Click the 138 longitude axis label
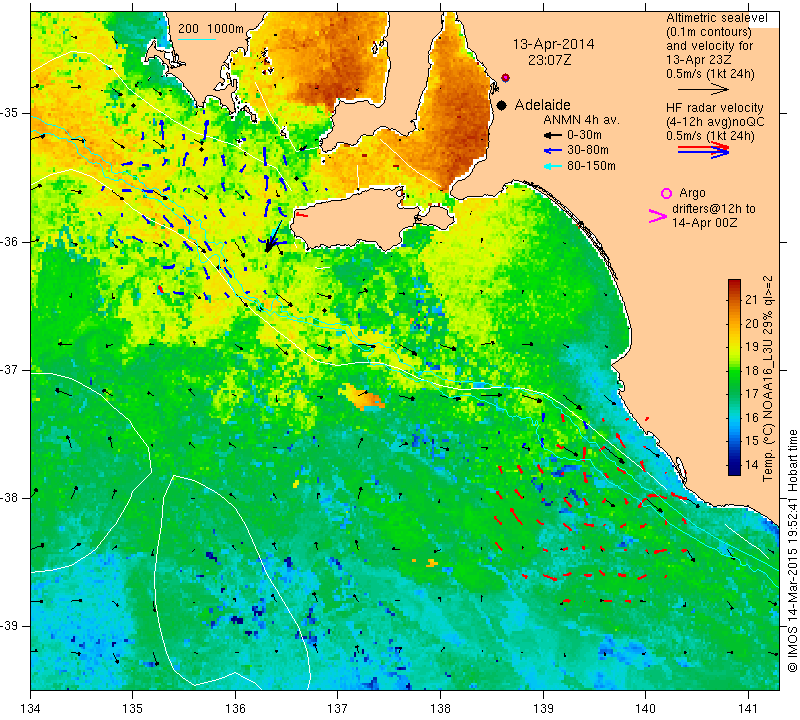 tap(440, 708)
